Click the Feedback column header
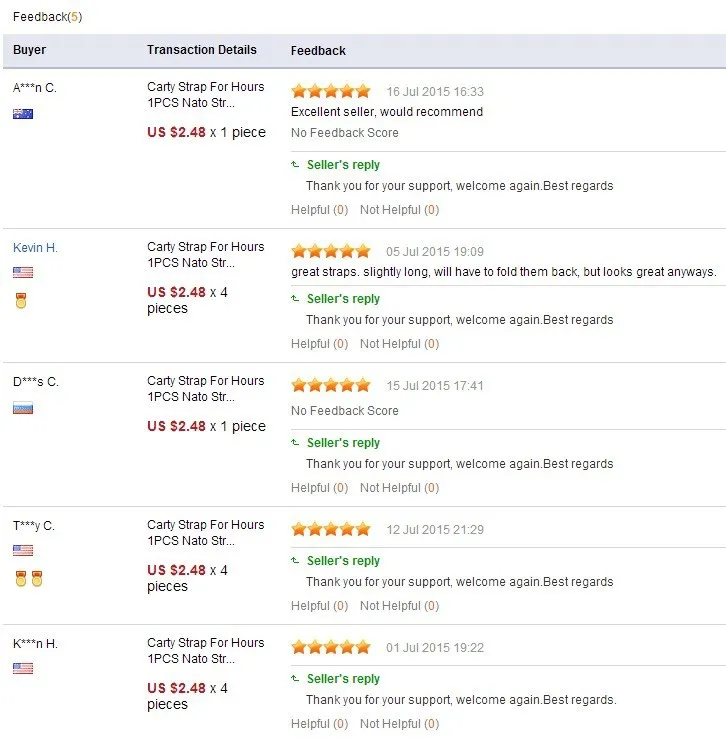726x738 pixels. click(318, 51)
